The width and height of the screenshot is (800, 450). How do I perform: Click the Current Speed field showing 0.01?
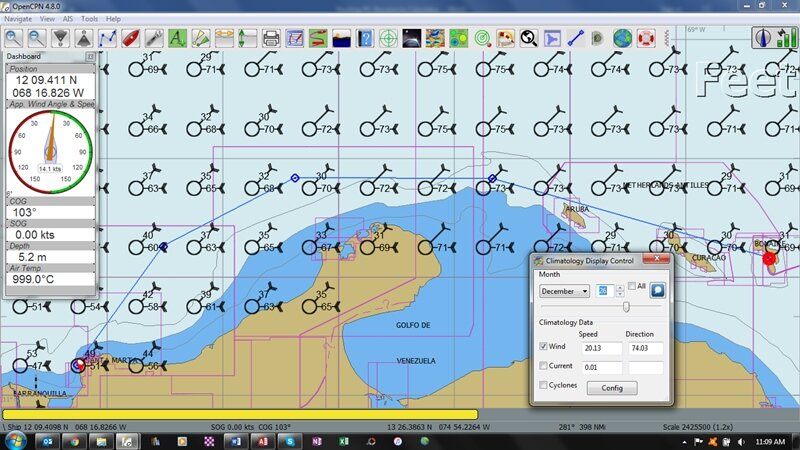click(602, 367)
